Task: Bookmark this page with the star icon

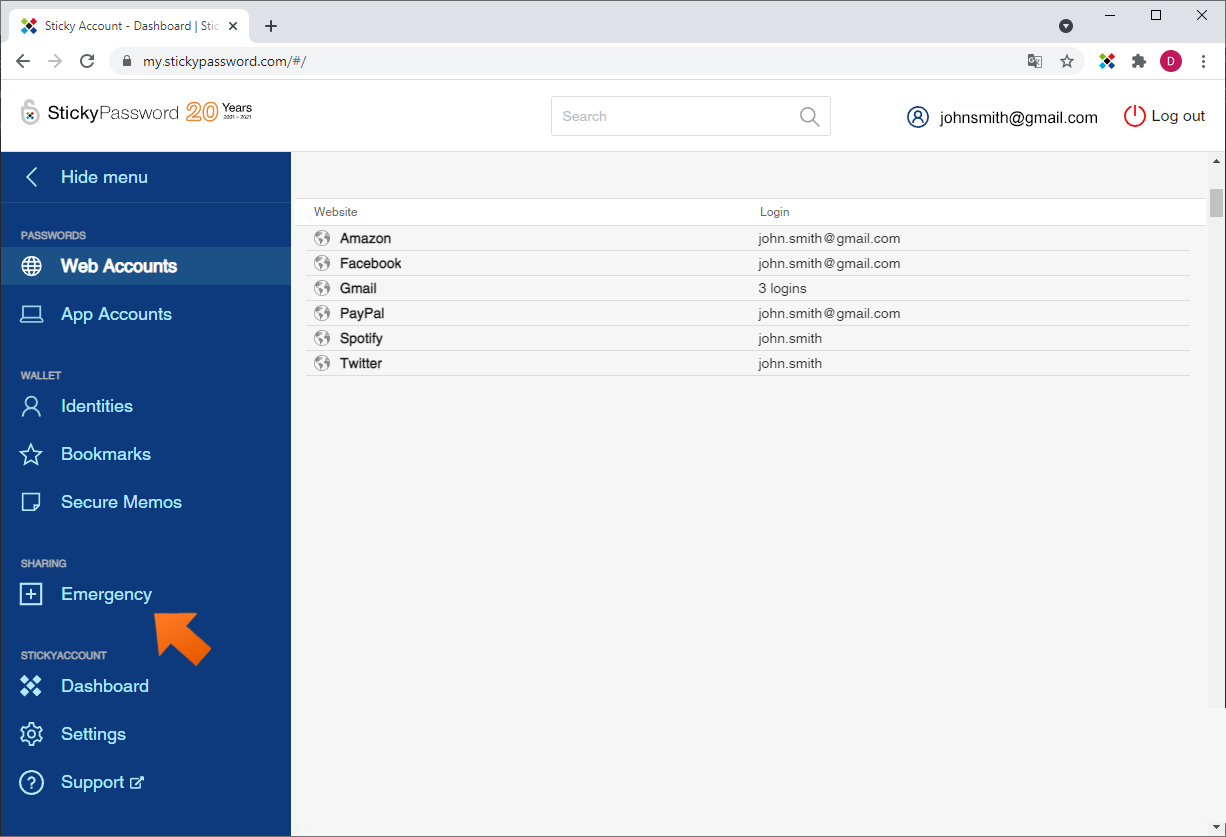Action: point(1067,61)
